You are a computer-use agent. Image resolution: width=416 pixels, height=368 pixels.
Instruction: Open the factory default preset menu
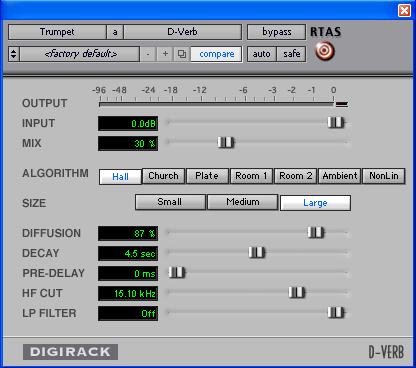[80, 54]
